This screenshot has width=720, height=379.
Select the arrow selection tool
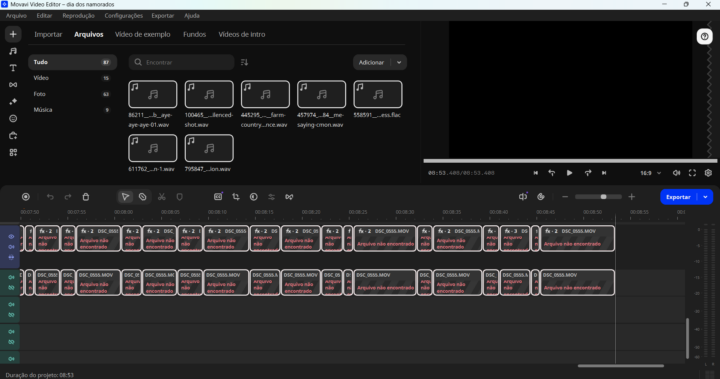tap(125, 197)
